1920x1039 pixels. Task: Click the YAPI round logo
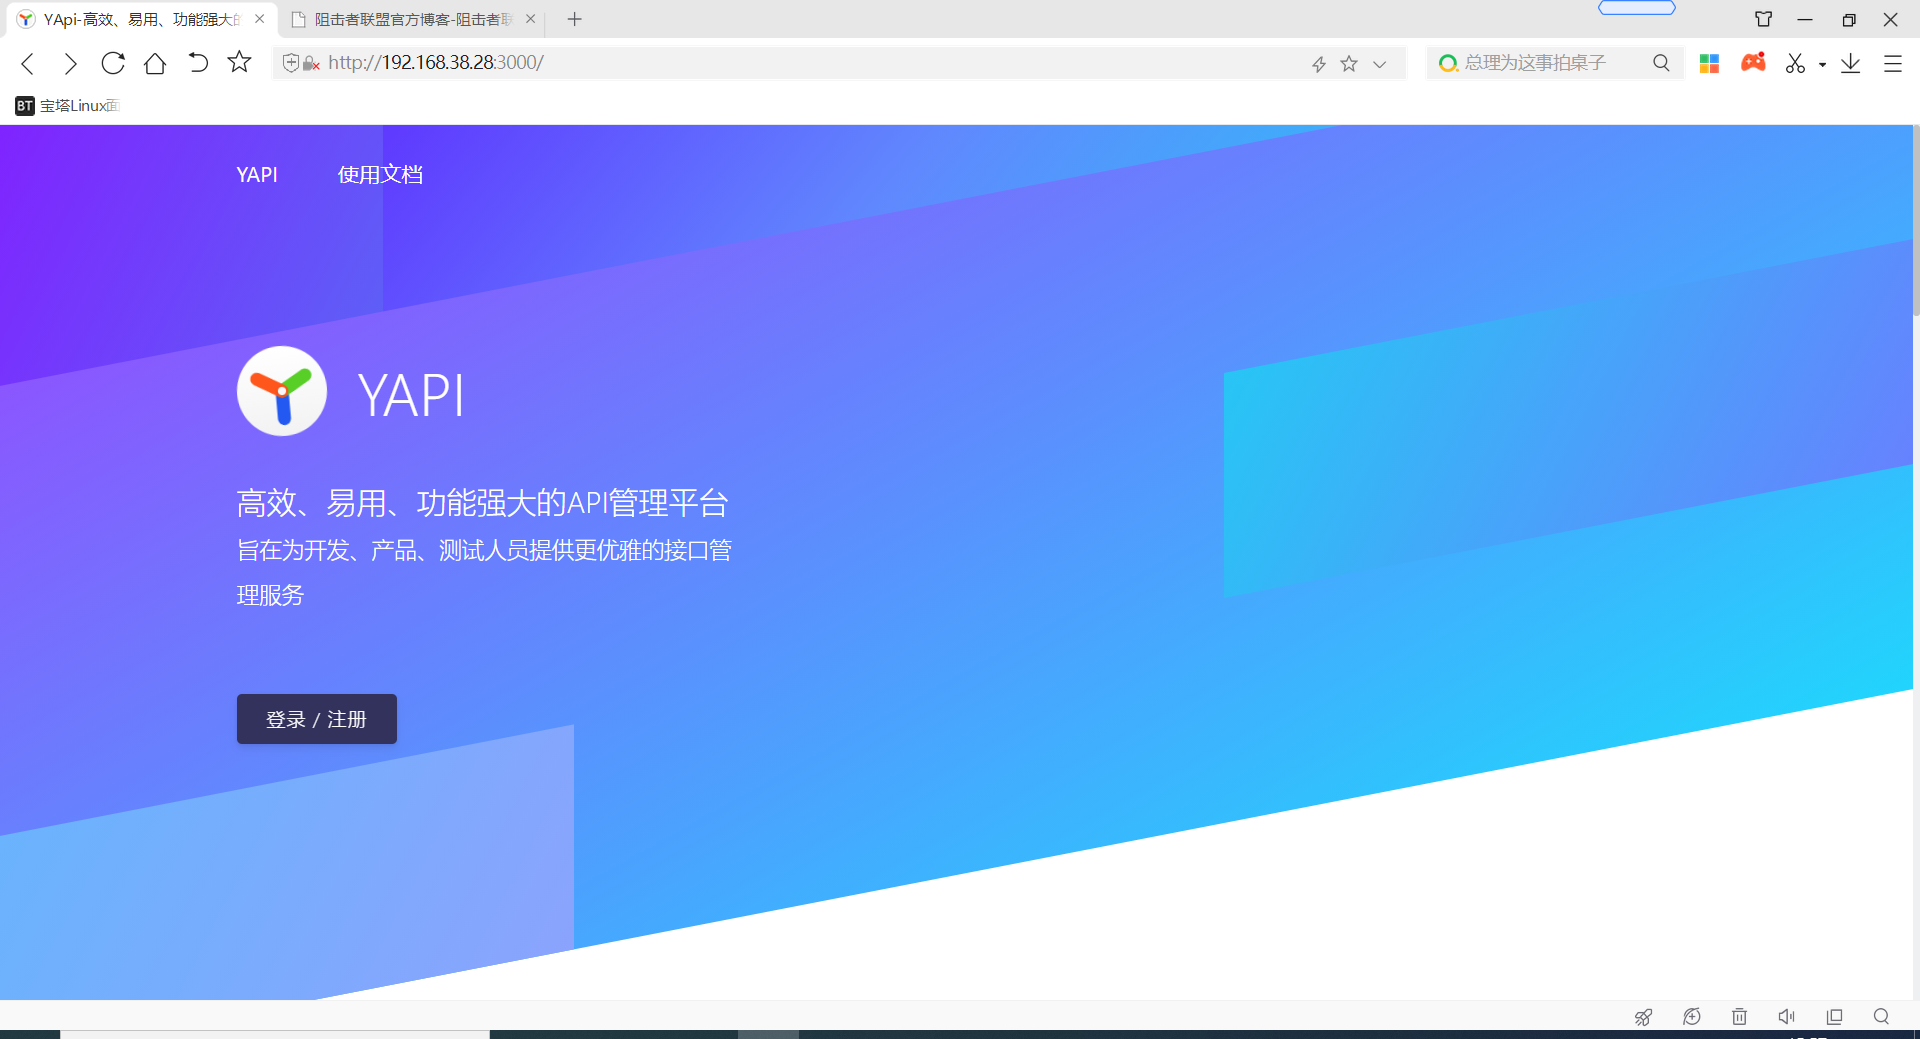(282, 391)
